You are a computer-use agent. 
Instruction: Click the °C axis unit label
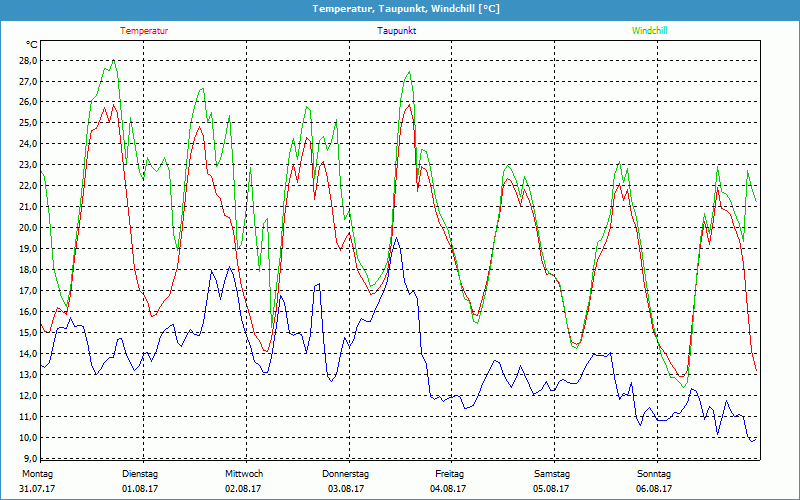(32, 45)
